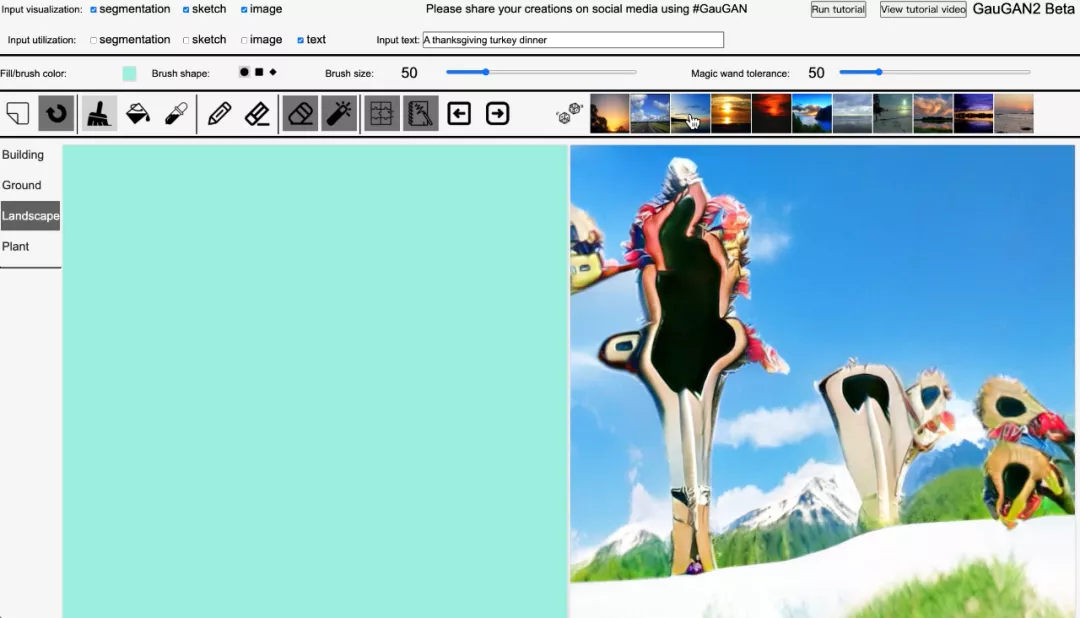Select the paint bucket fill tool
Viewport: 1080px width, 618px height.
(137, 114)
